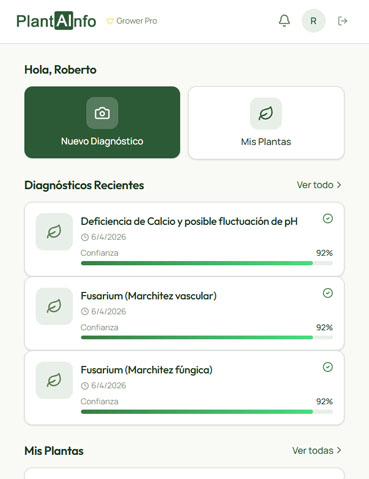This screenshot has height=479, width=369.
Task: Open the Mis Plantas card button
Action: 266,123
